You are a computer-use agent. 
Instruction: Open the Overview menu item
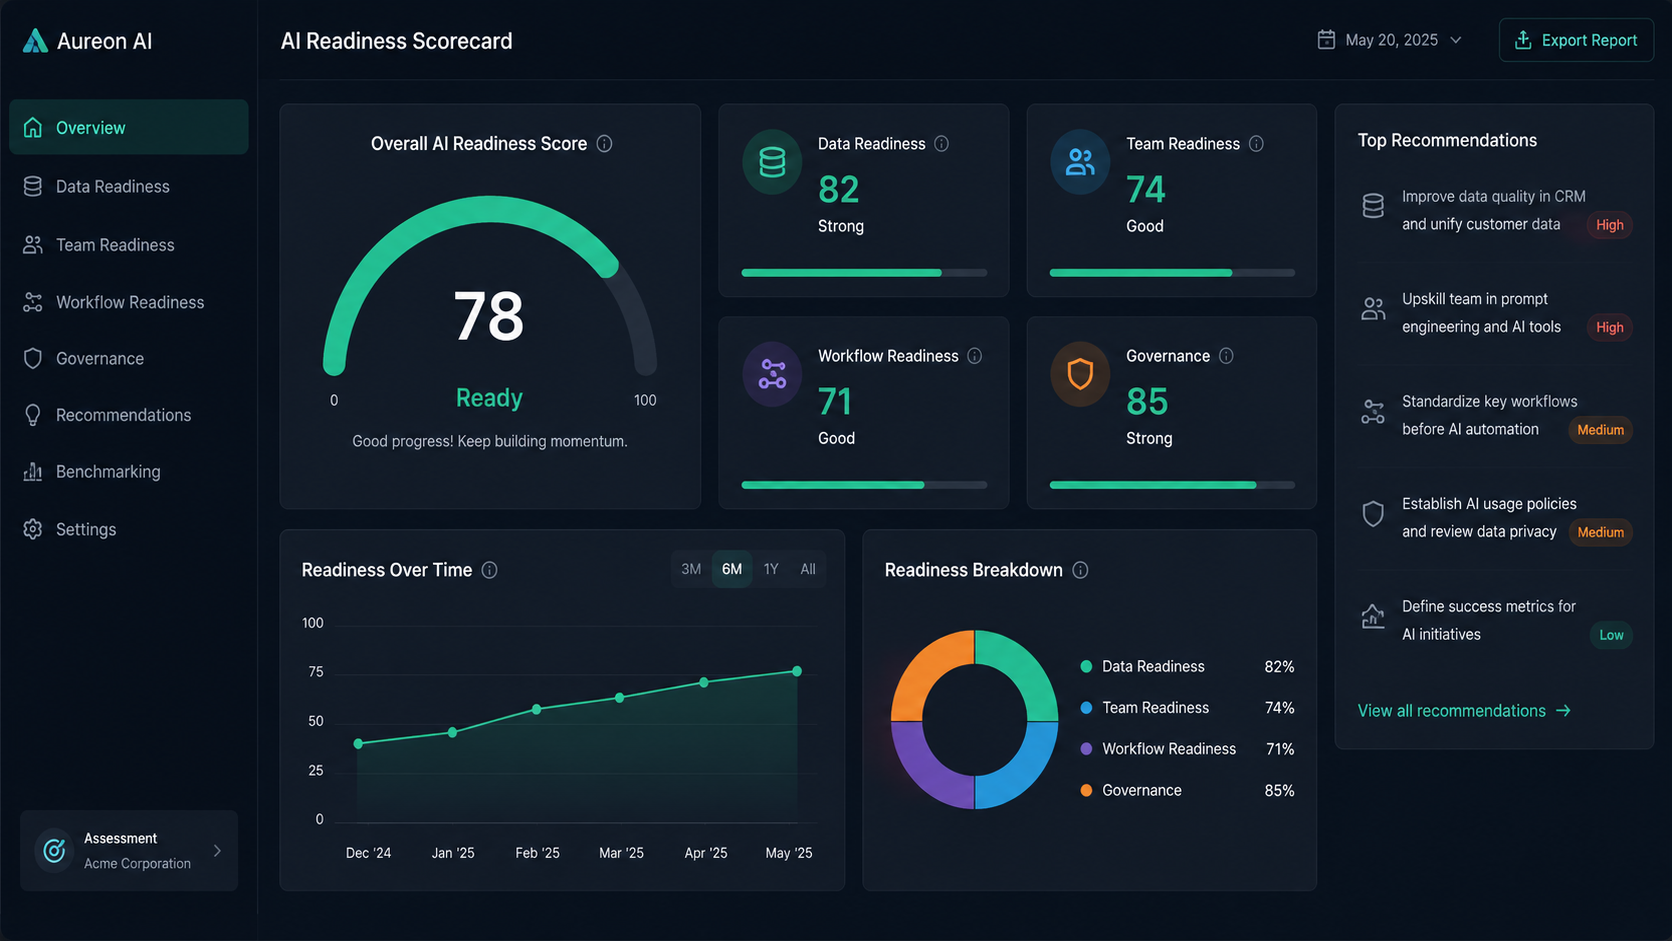(129, 127)
